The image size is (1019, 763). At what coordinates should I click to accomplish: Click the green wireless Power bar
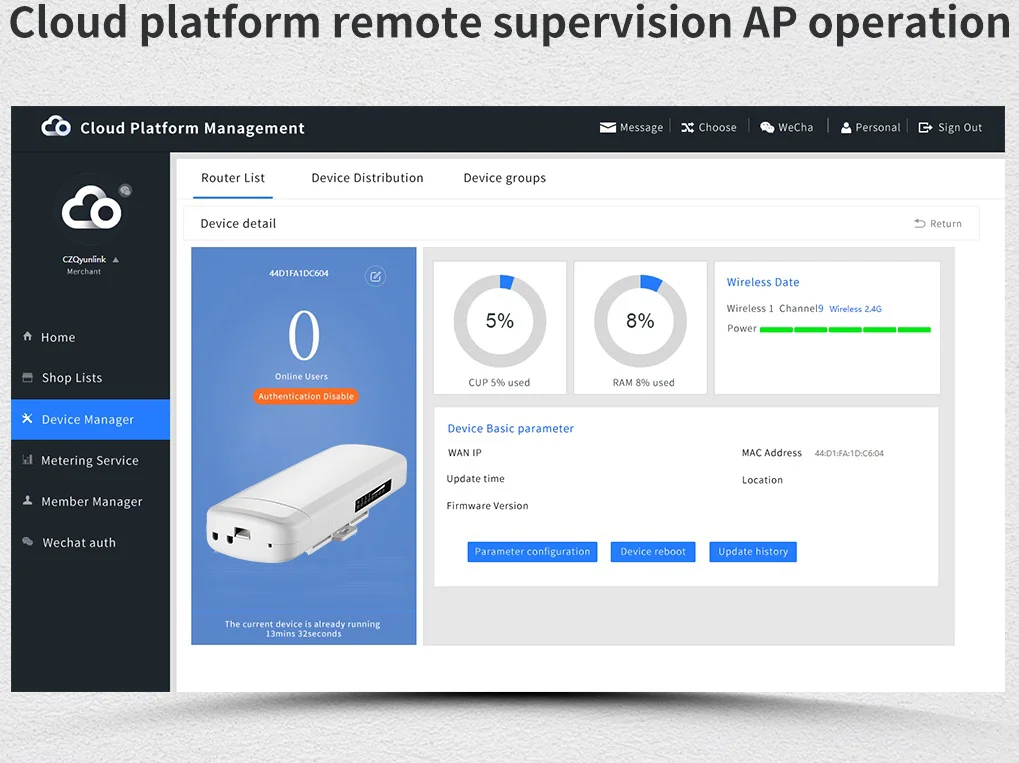(845, 329)
